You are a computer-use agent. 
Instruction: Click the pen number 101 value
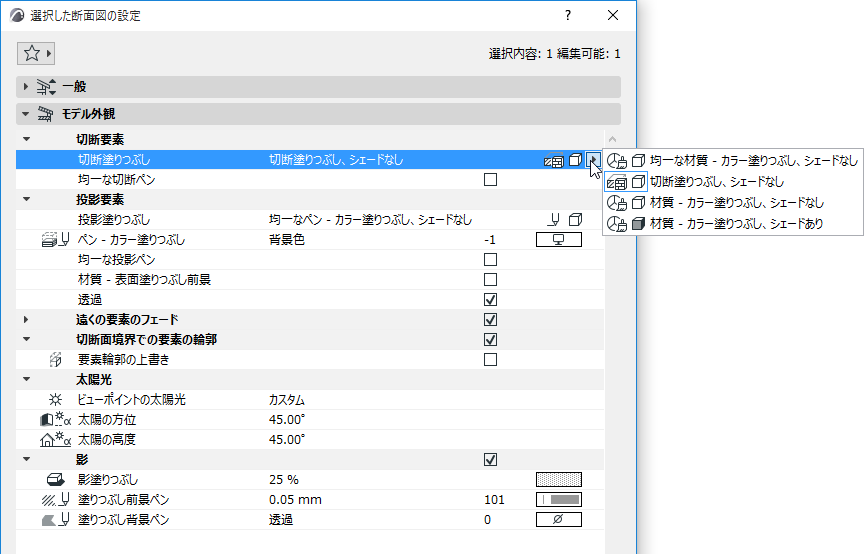pos(494,499)
